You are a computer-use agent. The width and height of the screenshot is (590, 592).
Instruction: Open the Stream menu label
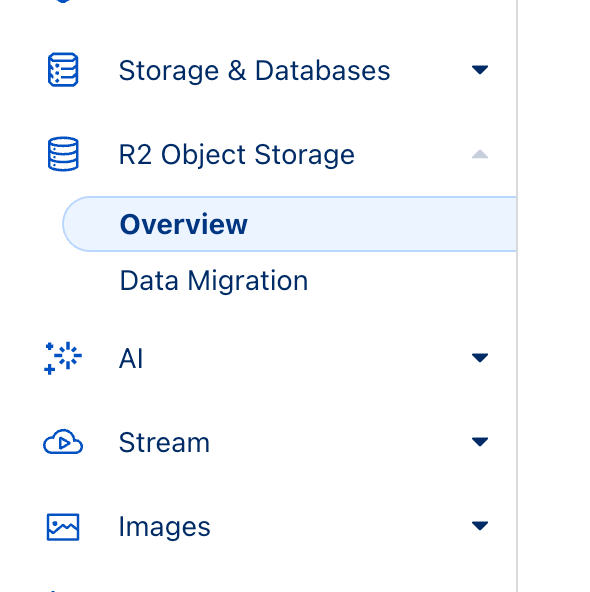[x=164, y=442]
